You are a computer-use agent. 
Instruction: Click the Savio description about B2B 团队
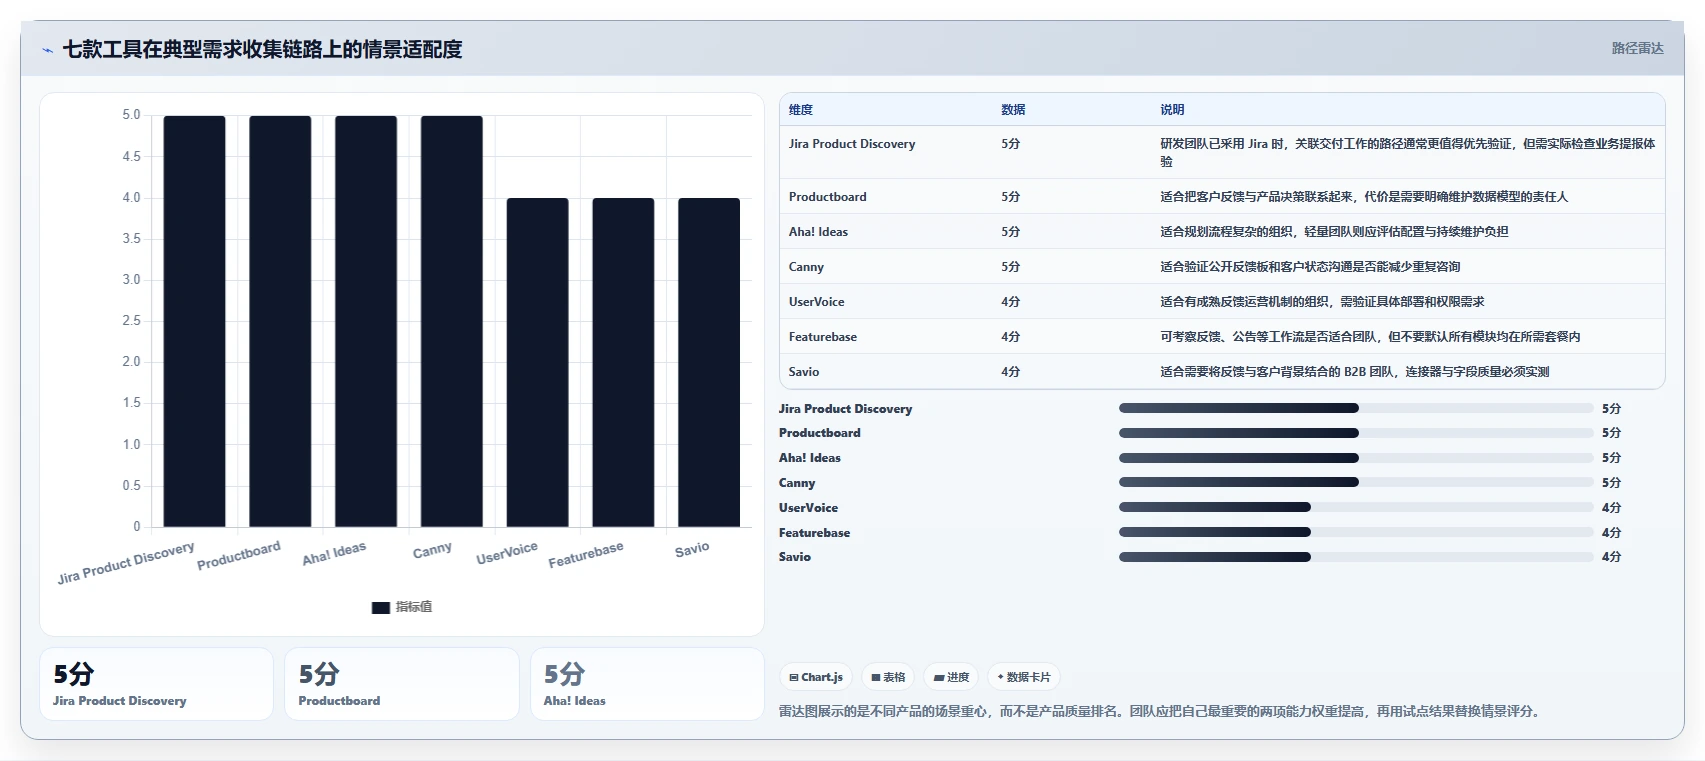click(x=1355, y=372)
